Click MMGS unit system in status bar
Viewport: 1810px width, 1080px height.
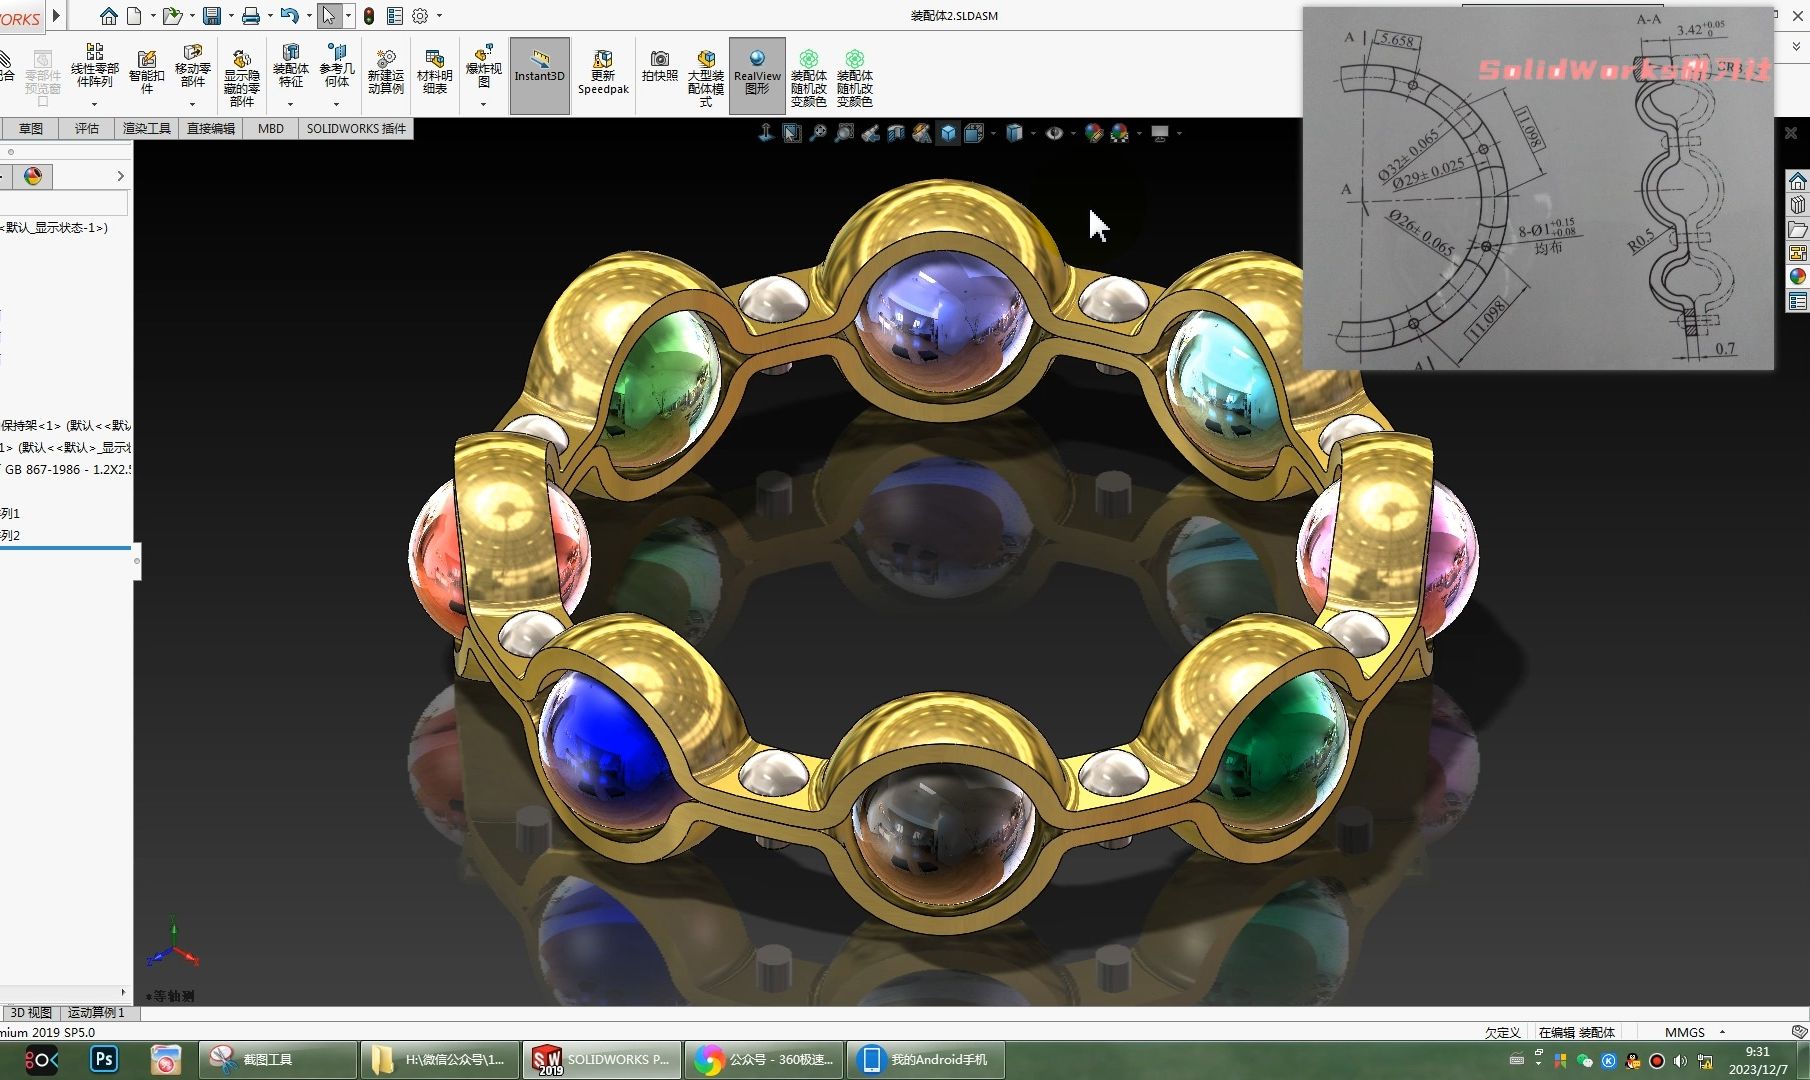click(x=1685, y=1032)
